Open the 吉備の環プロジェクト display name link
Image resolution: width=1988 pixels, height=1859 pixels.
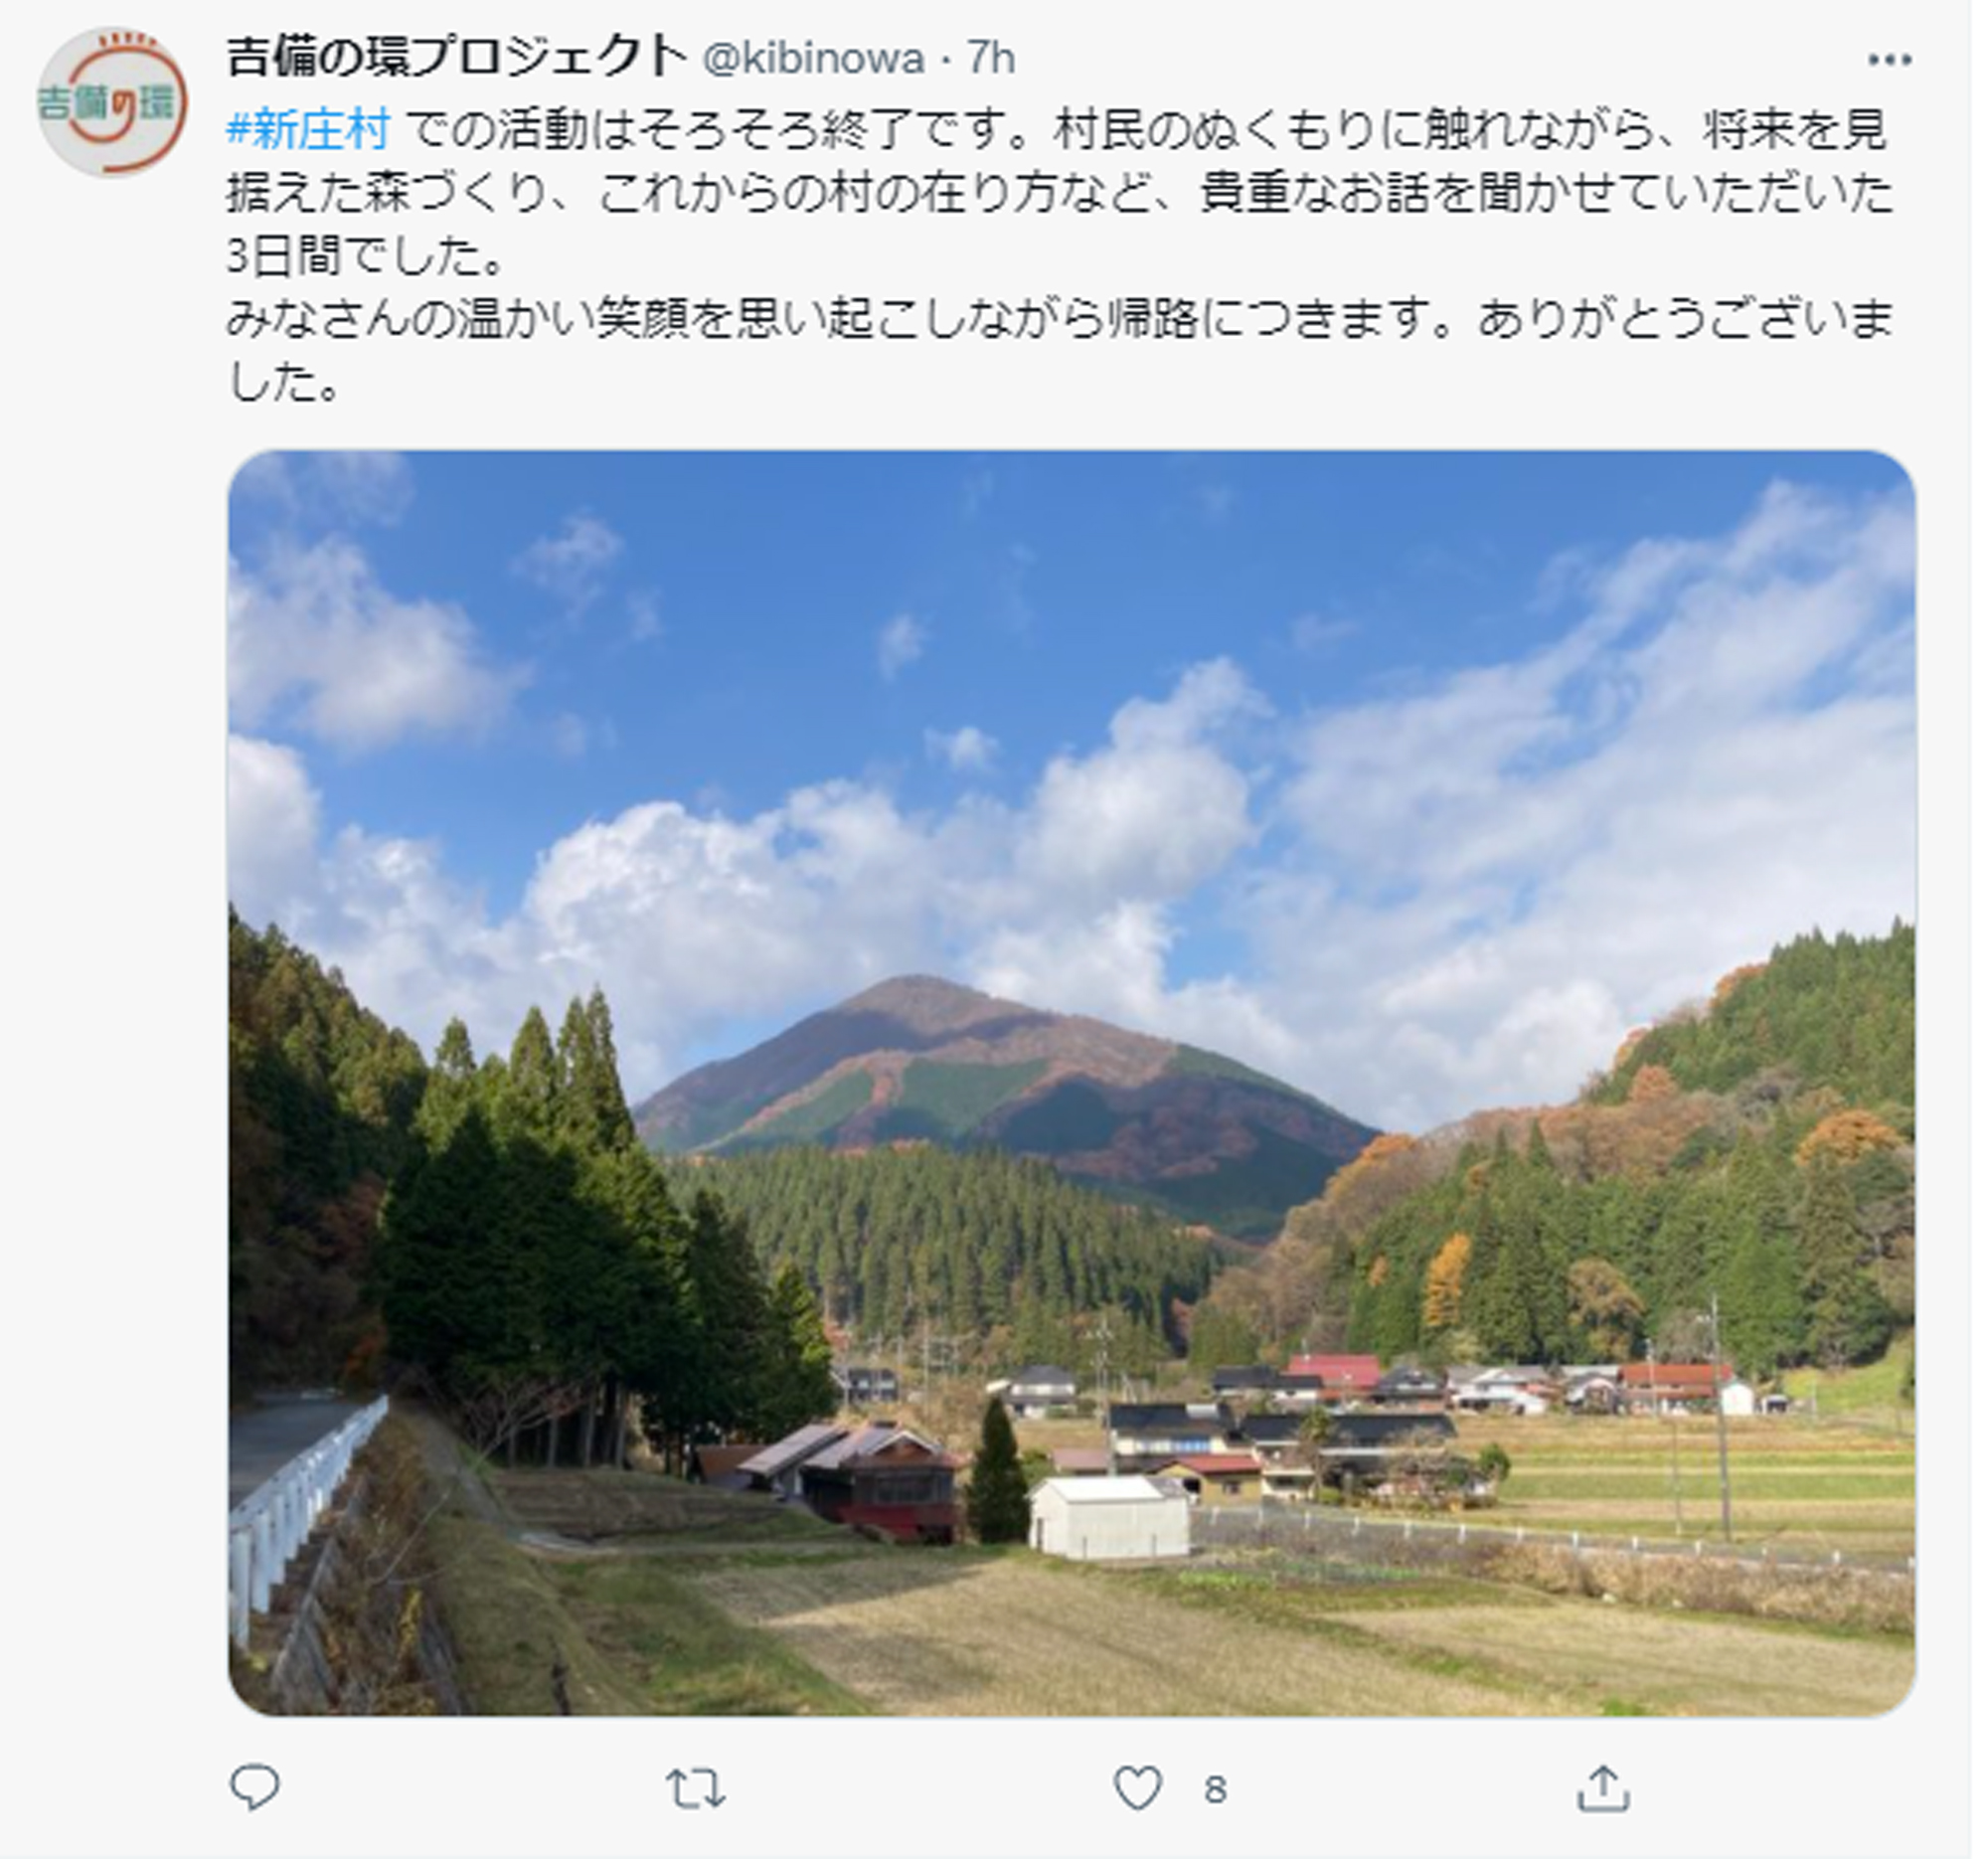(456, 58)
